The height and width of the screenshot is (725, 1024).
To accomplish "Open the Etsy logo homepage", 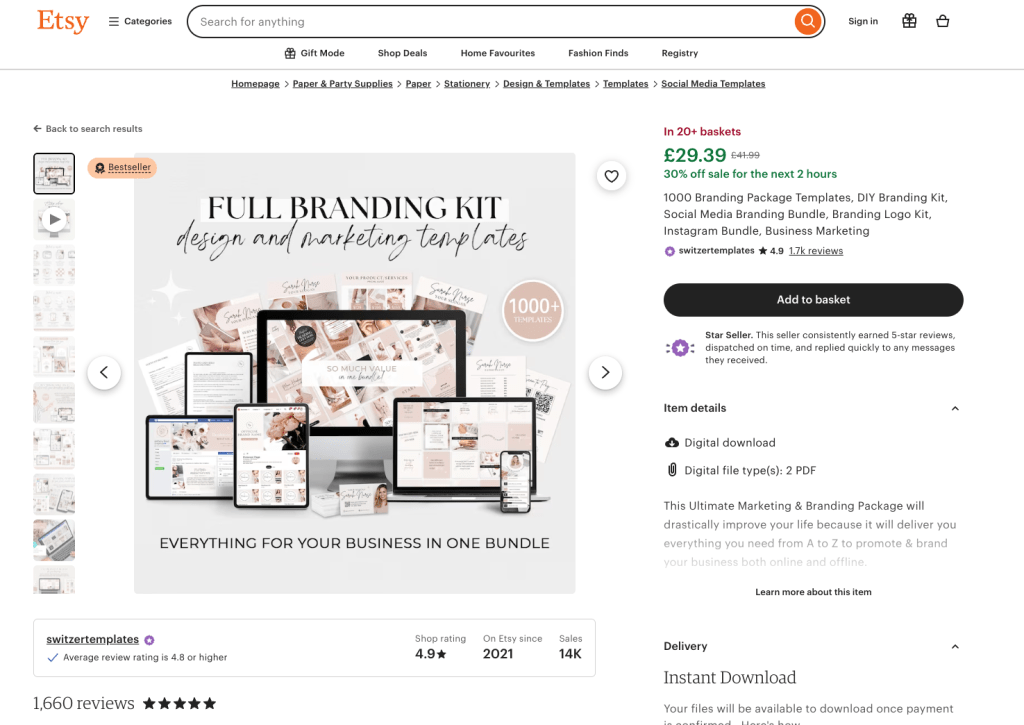I will point(63,21).
